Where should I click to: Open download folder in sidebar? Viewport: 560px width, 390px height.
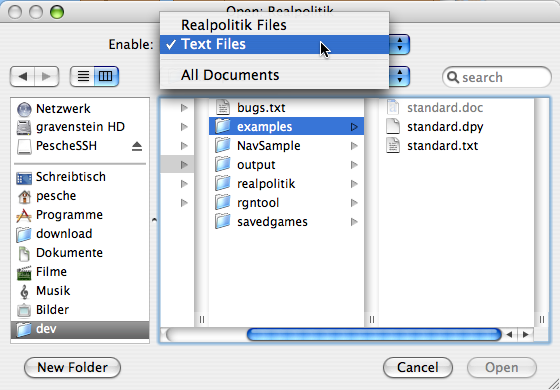(x=79, y=234)
